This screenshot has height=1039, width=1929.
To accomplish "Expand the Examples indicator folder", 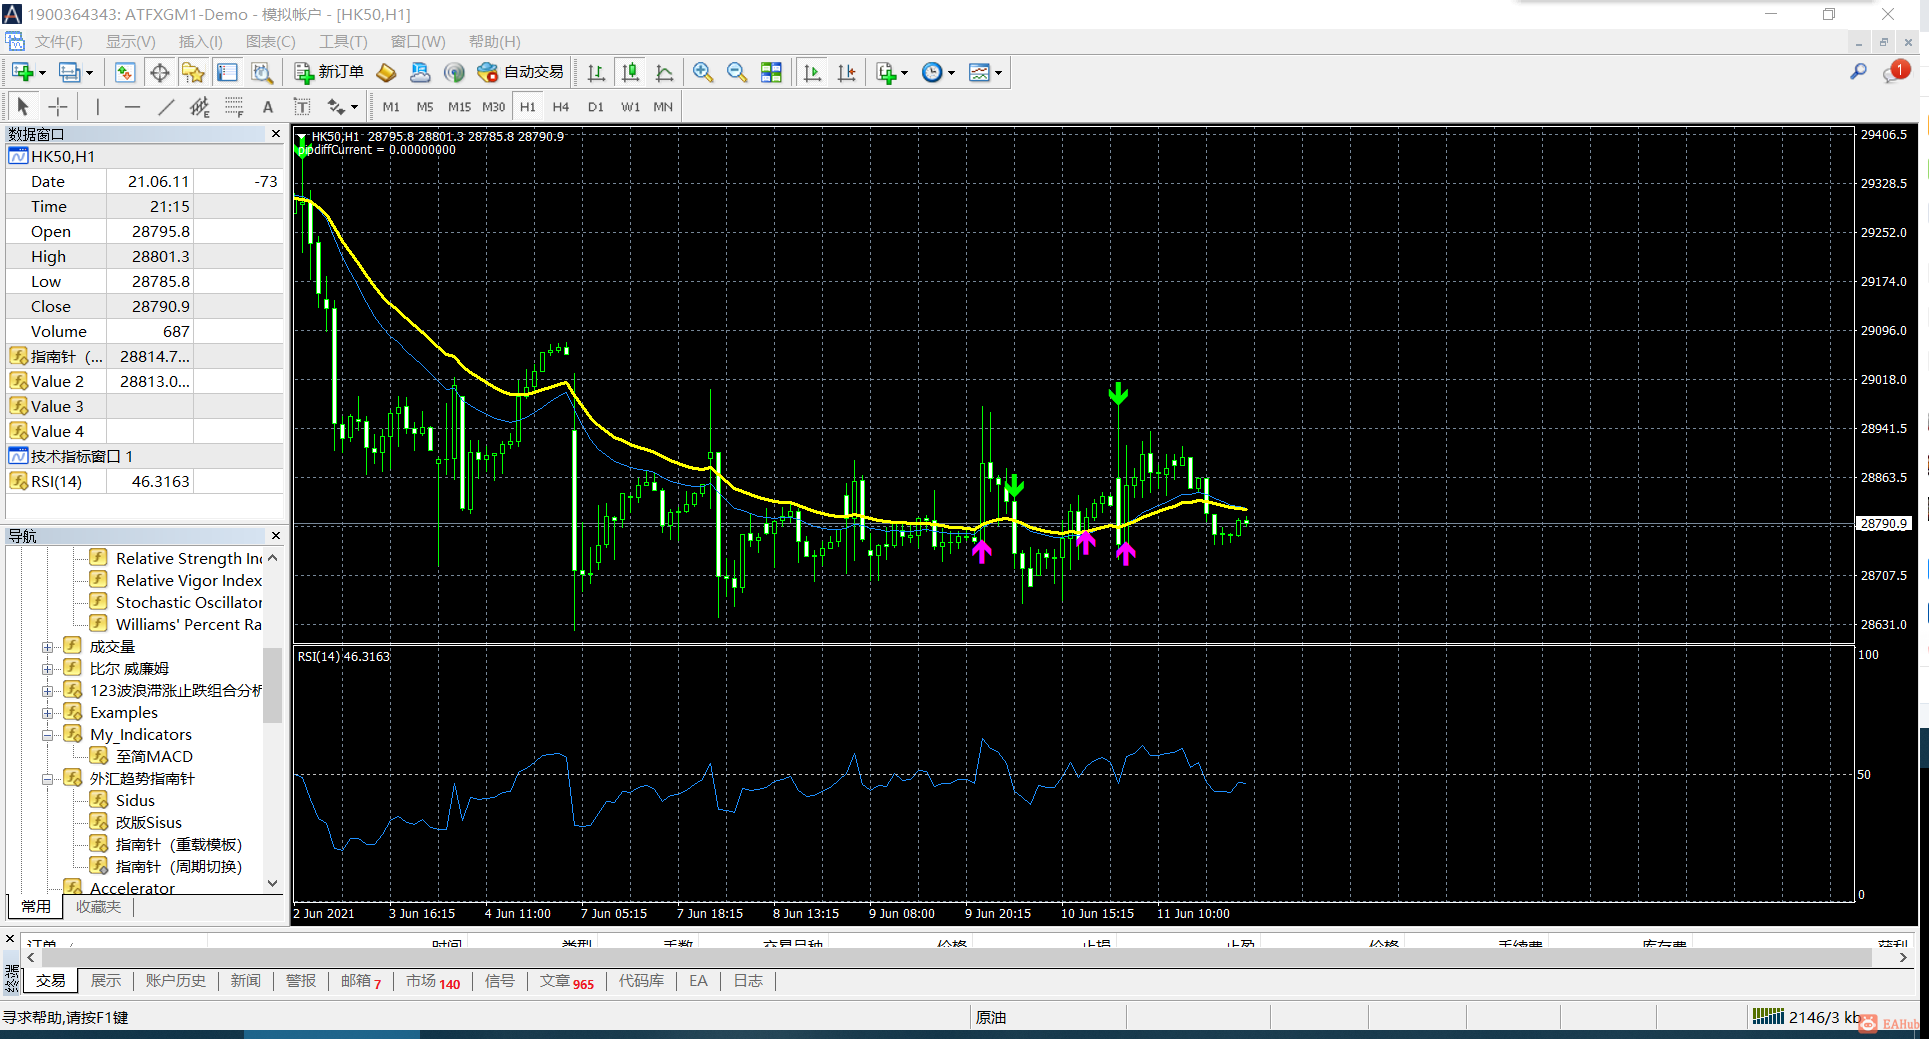I will click(47, 713).
